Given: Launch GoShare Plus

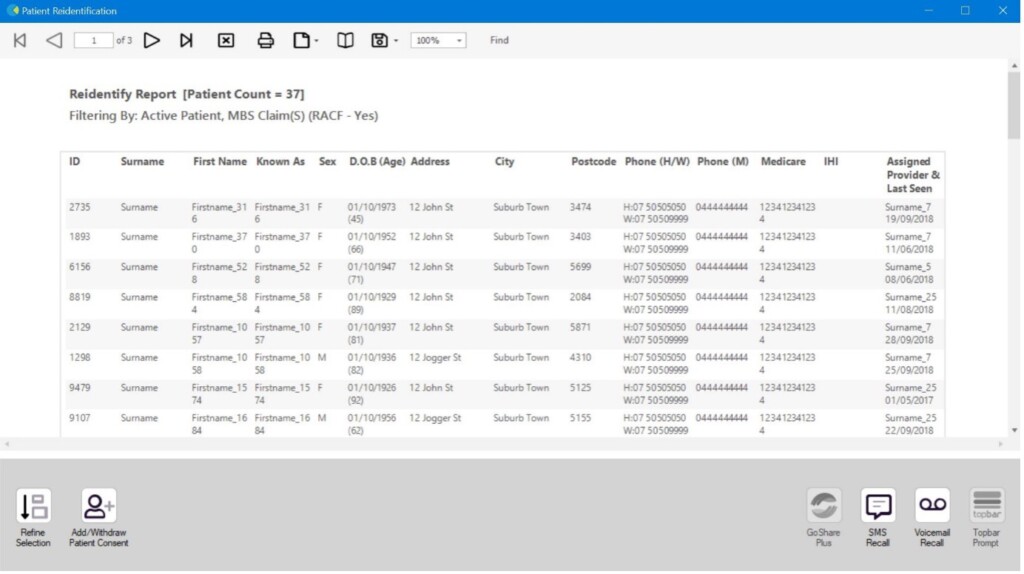Looking at the screenshot, I should (824, 516).
